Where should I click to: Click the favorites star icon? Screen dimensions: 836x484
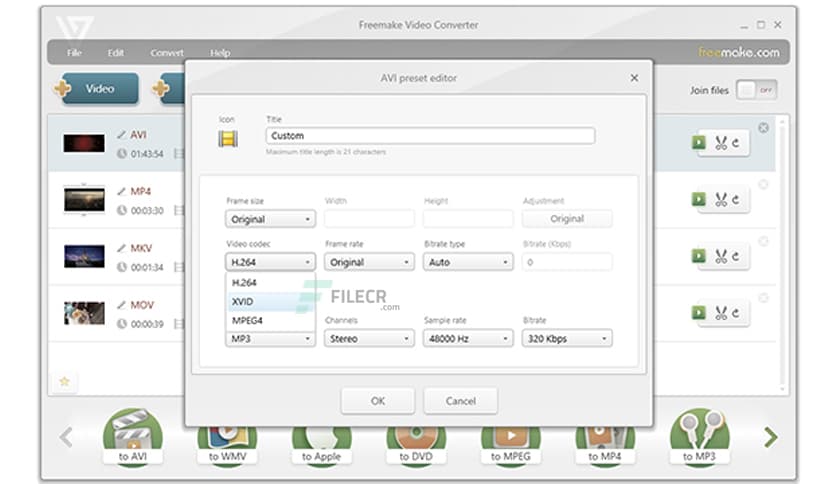coord(65,381)
